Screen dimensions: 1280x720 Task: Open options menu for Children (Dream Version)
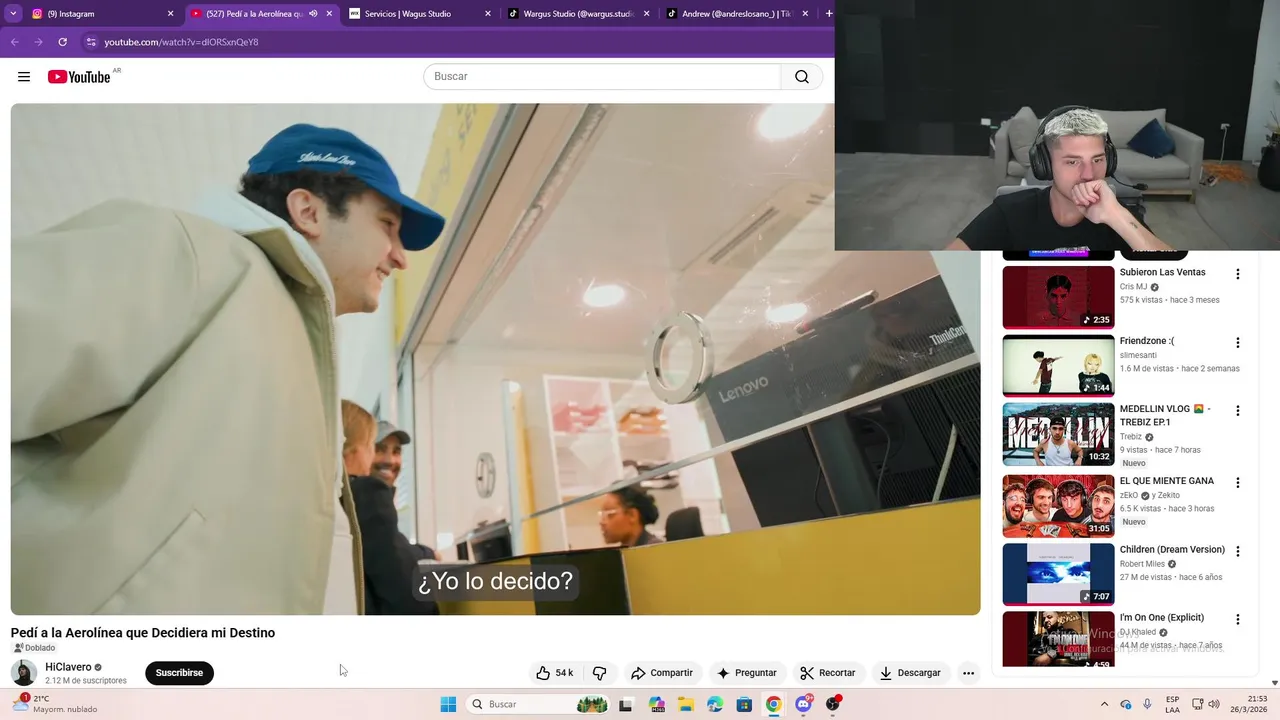[1237, 551]
